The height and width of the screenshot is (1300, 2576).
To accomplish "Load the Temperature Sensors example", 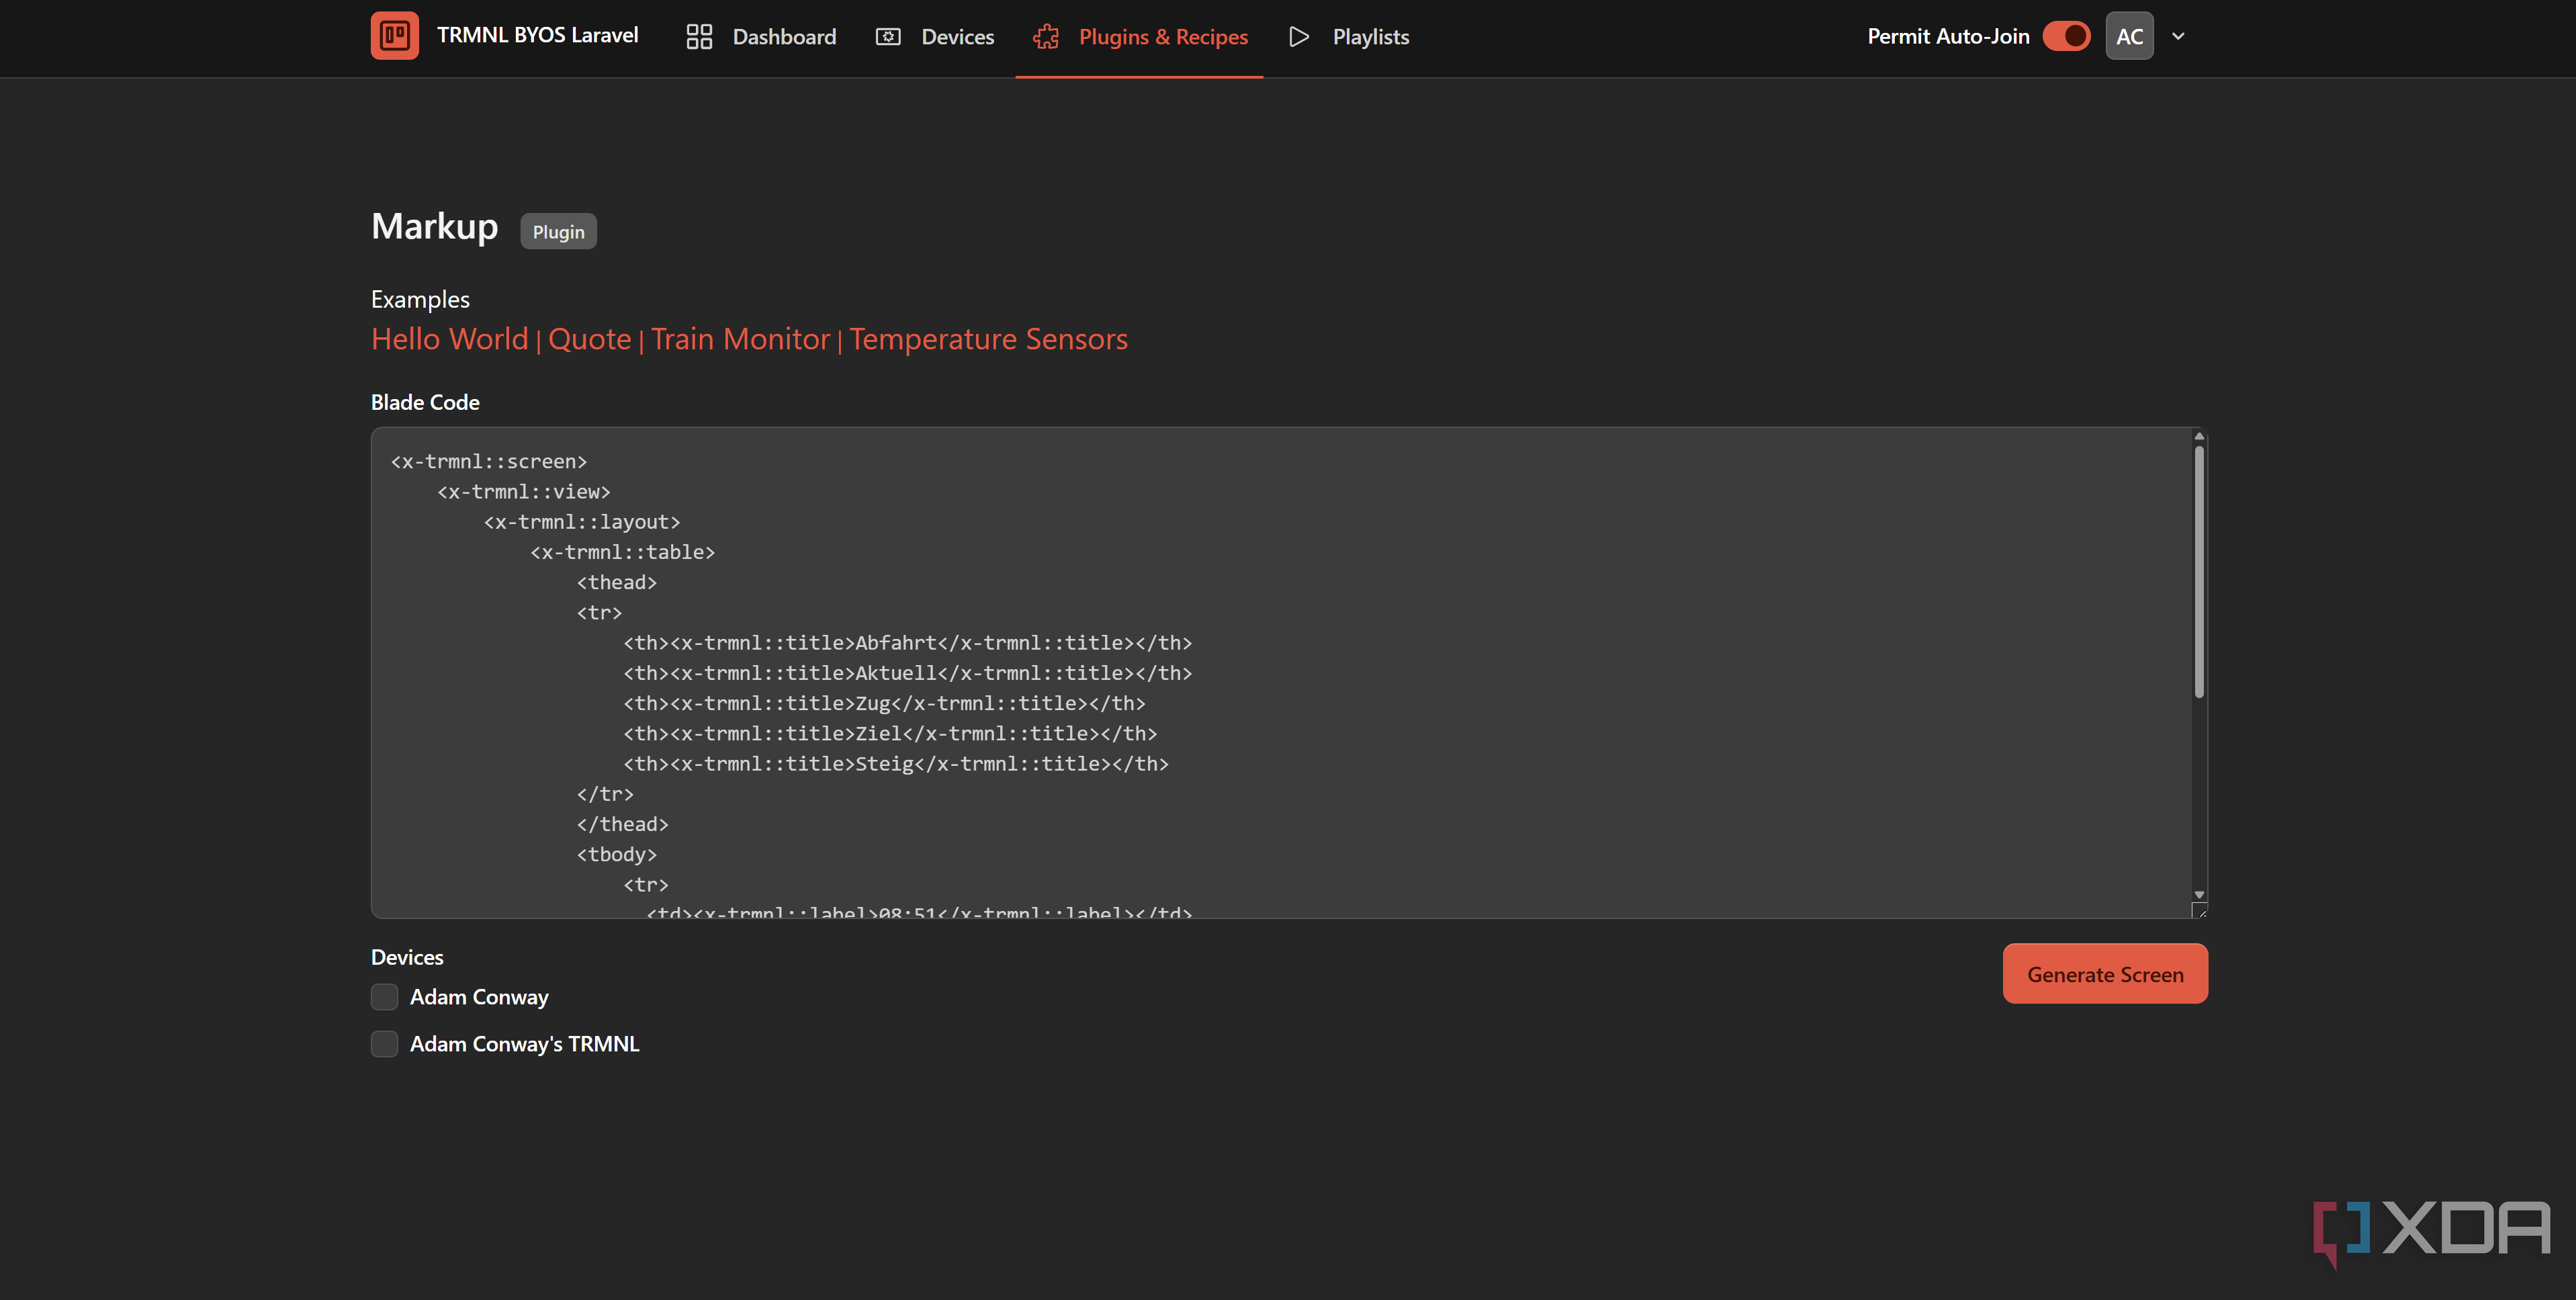I will coord(988,339).
